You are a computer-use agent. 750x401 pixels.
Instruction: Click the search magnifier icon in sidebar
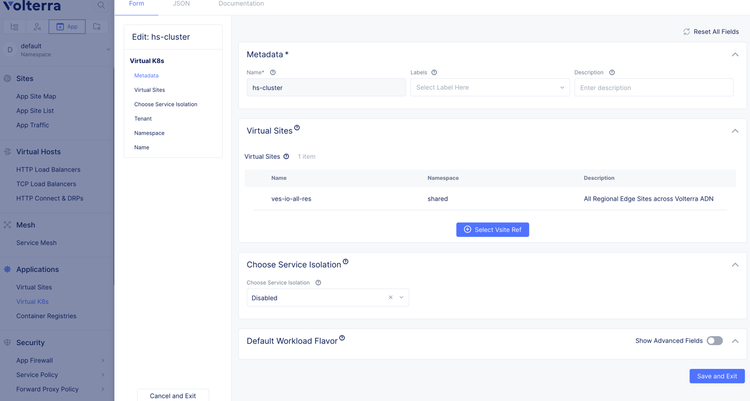point(101,5)
